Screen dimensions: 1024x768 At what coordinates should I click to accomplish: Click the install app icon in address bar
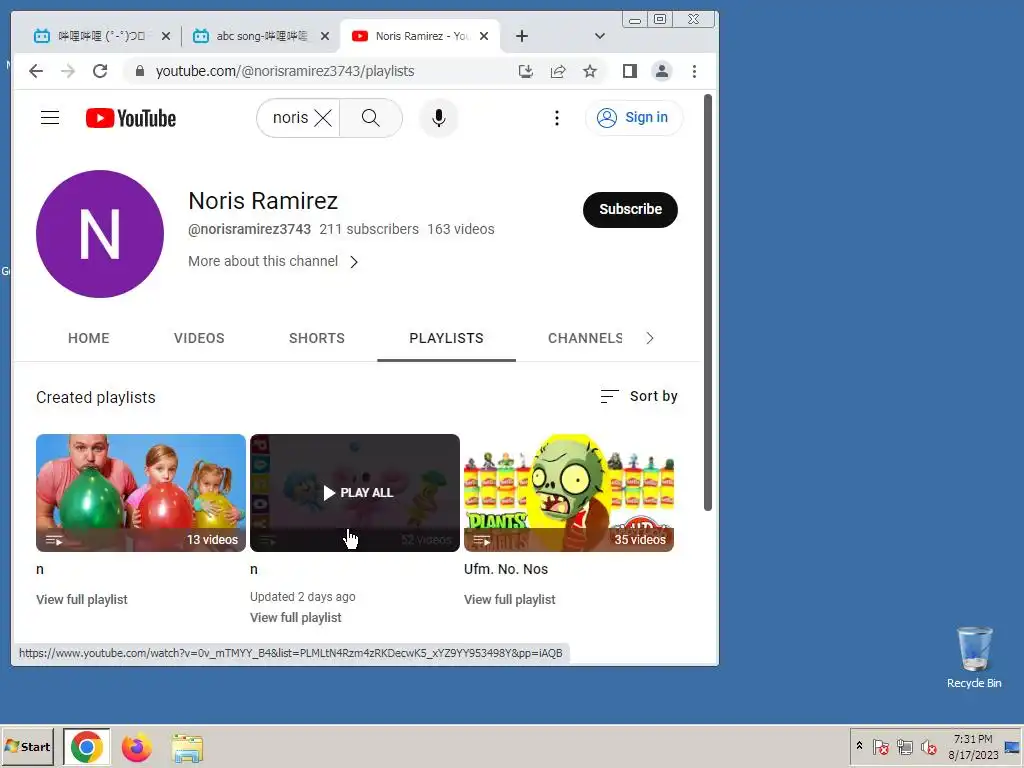(526, 71)
